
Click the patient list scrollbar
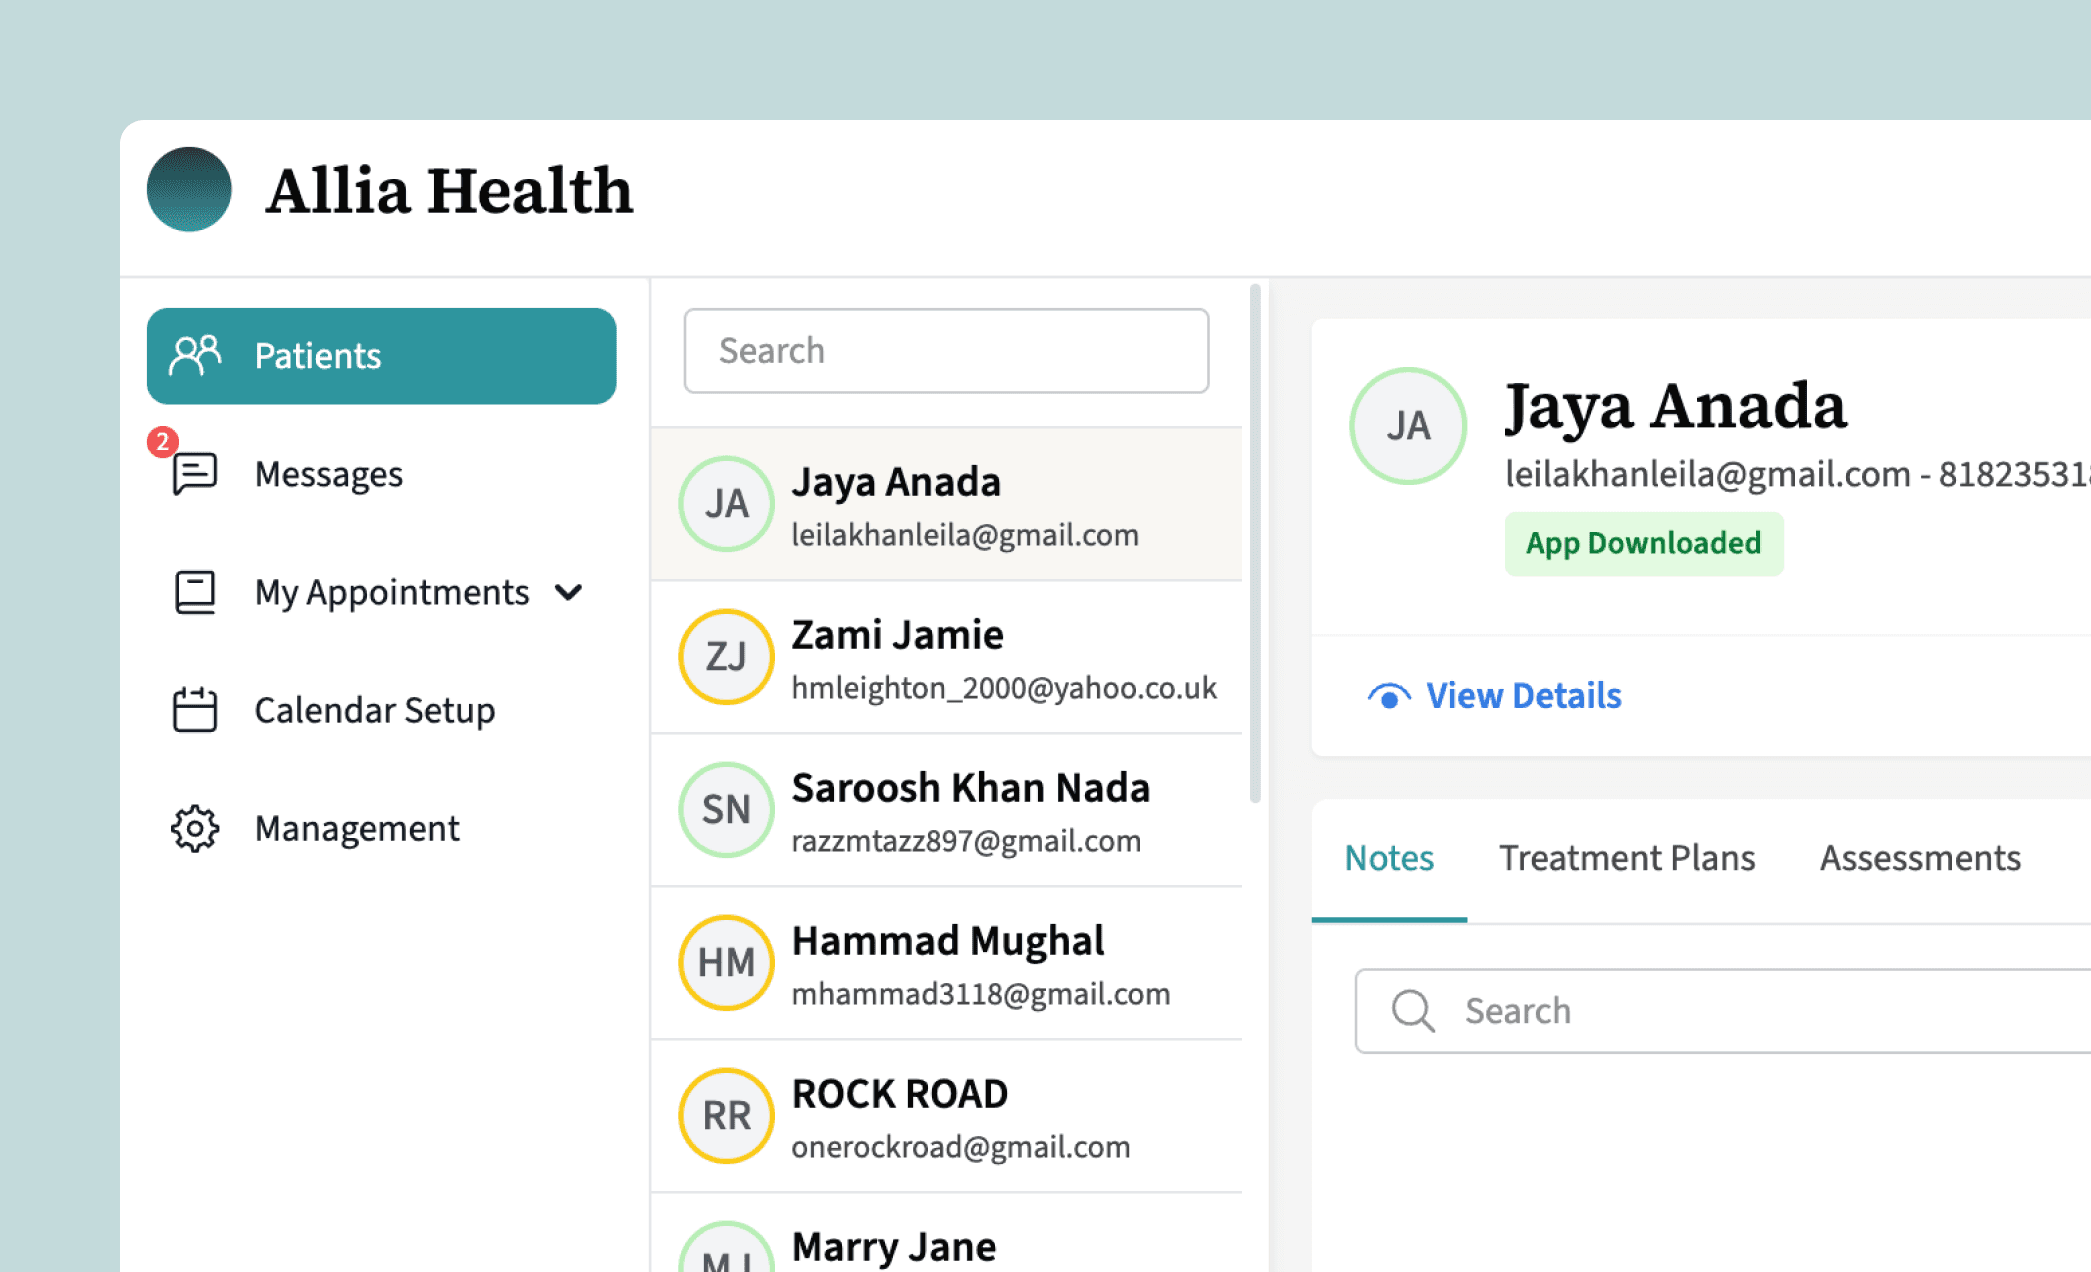(x=1255, y=543)
